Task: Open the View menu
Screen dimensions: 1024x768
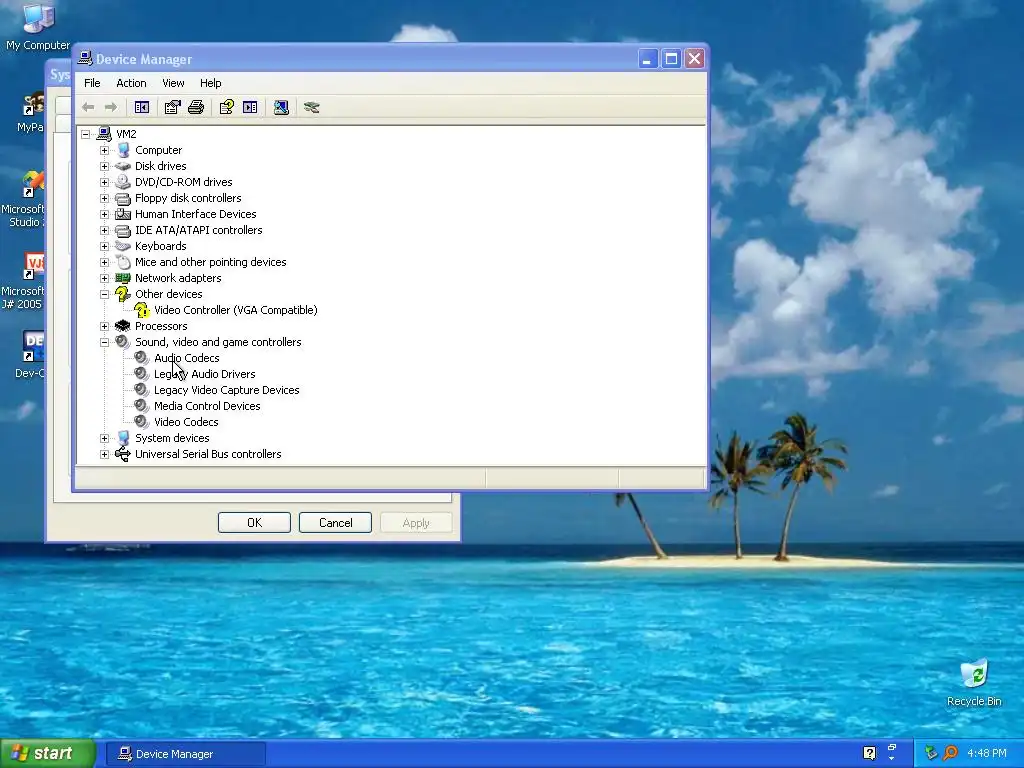Action: (x=173, y=83)
